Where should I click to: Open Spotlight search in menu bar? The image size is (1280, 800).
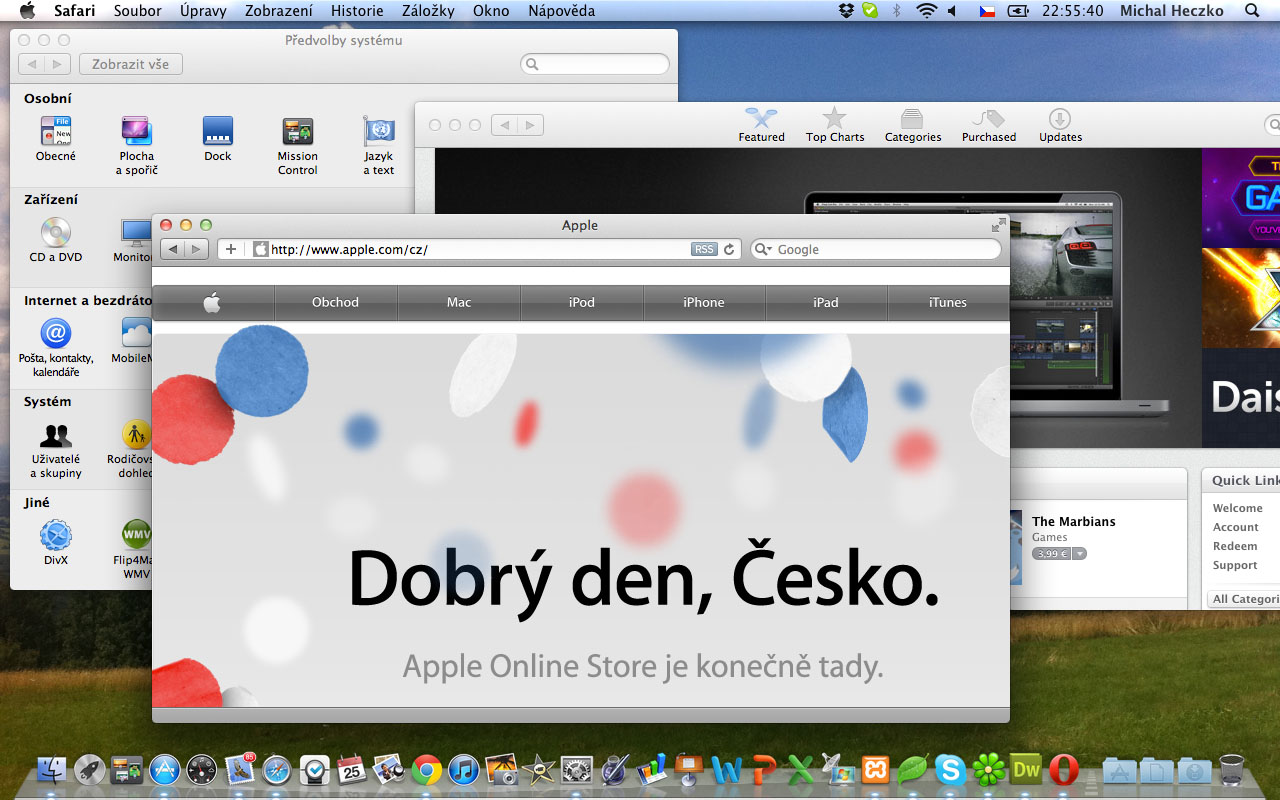tap(1252, 11)
